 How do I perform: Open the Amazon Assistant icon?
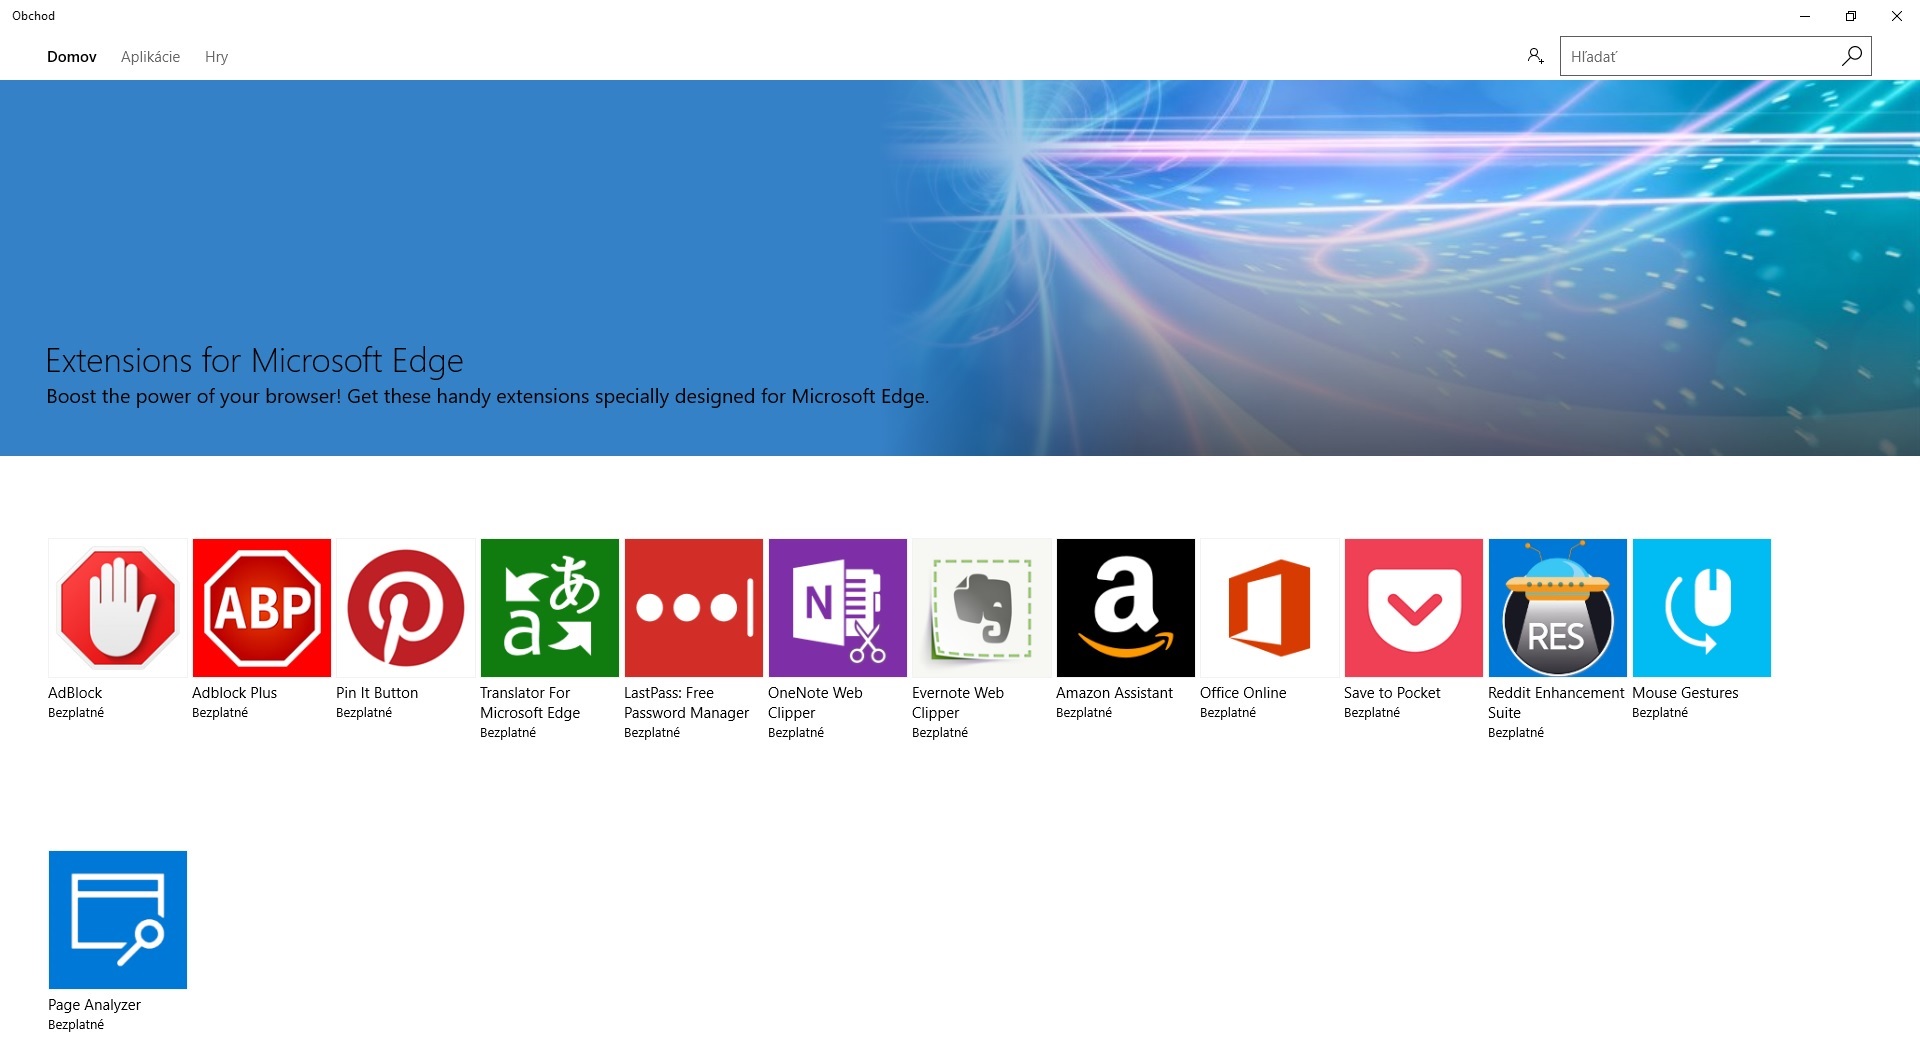[1126, 608]
